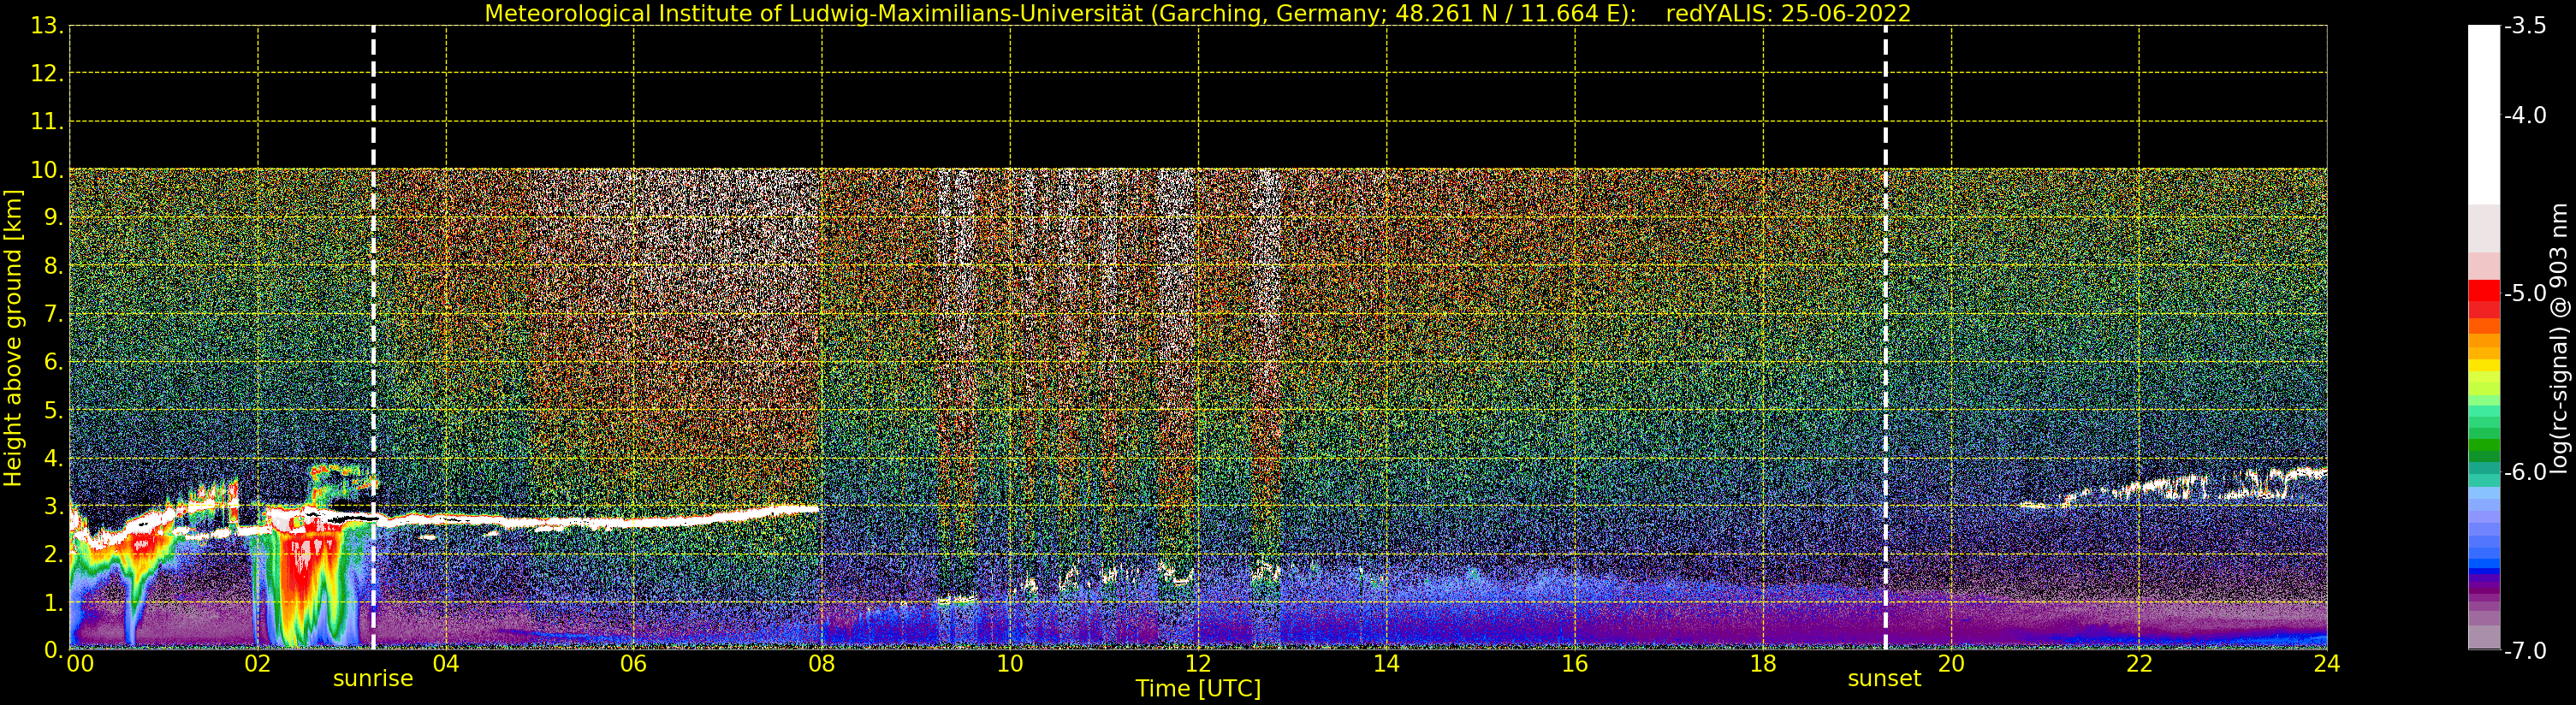Click the '7.' height axis tick label
This screenshot has height=705, width=2576.
[53, 314]
